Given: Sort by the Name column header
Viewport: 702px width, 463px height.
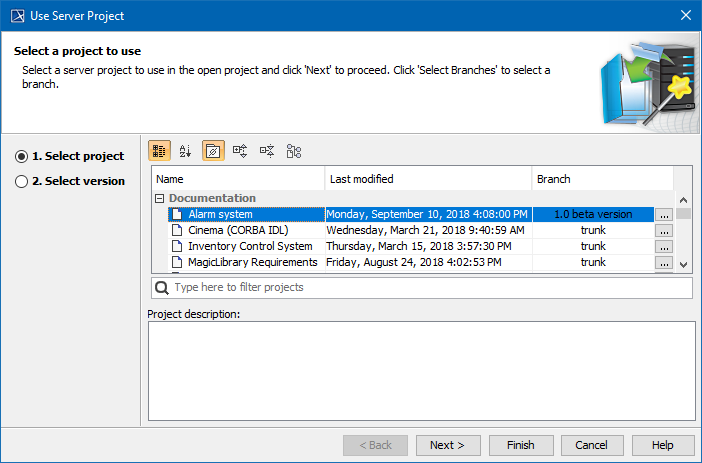Looking at the screenshot, I should pos(238,179).
